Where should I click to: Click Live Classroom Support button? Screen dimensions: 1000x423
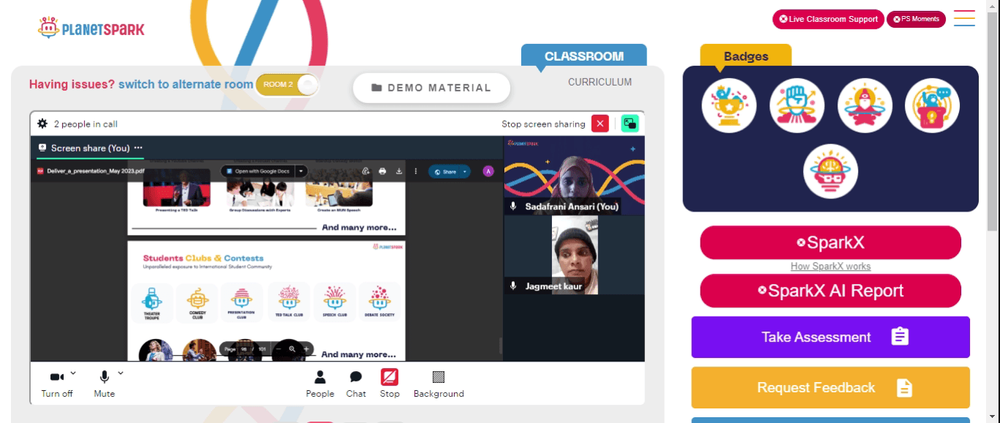tap(828, 19)
